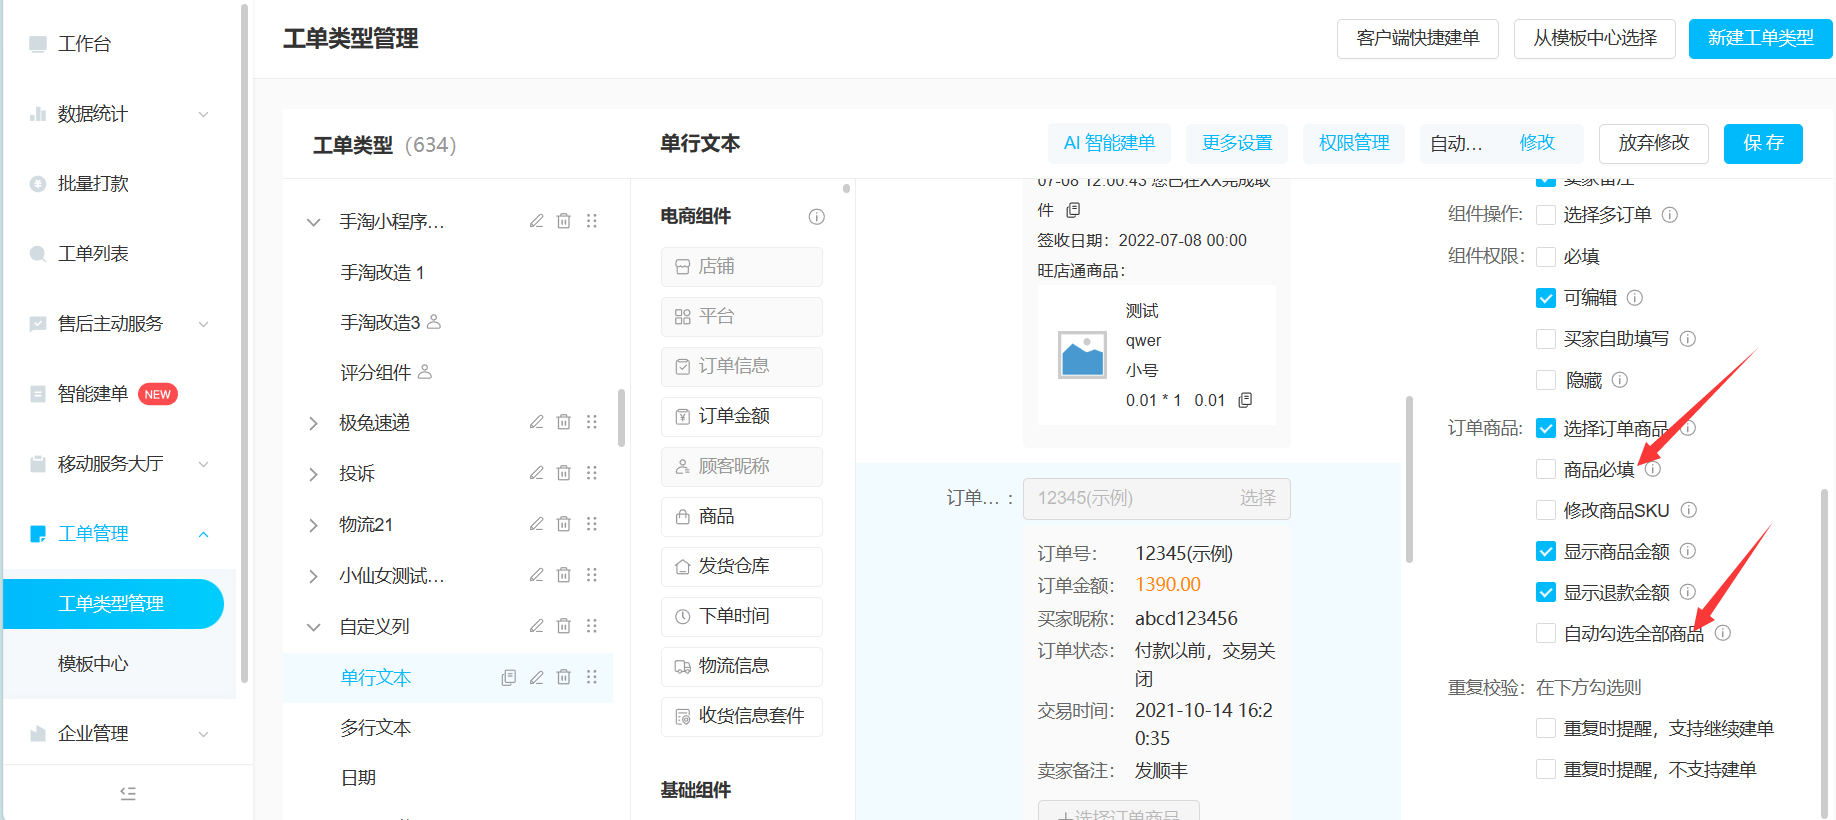
Task: Click 从模板中心选择 button
Action: point(1595,39)
